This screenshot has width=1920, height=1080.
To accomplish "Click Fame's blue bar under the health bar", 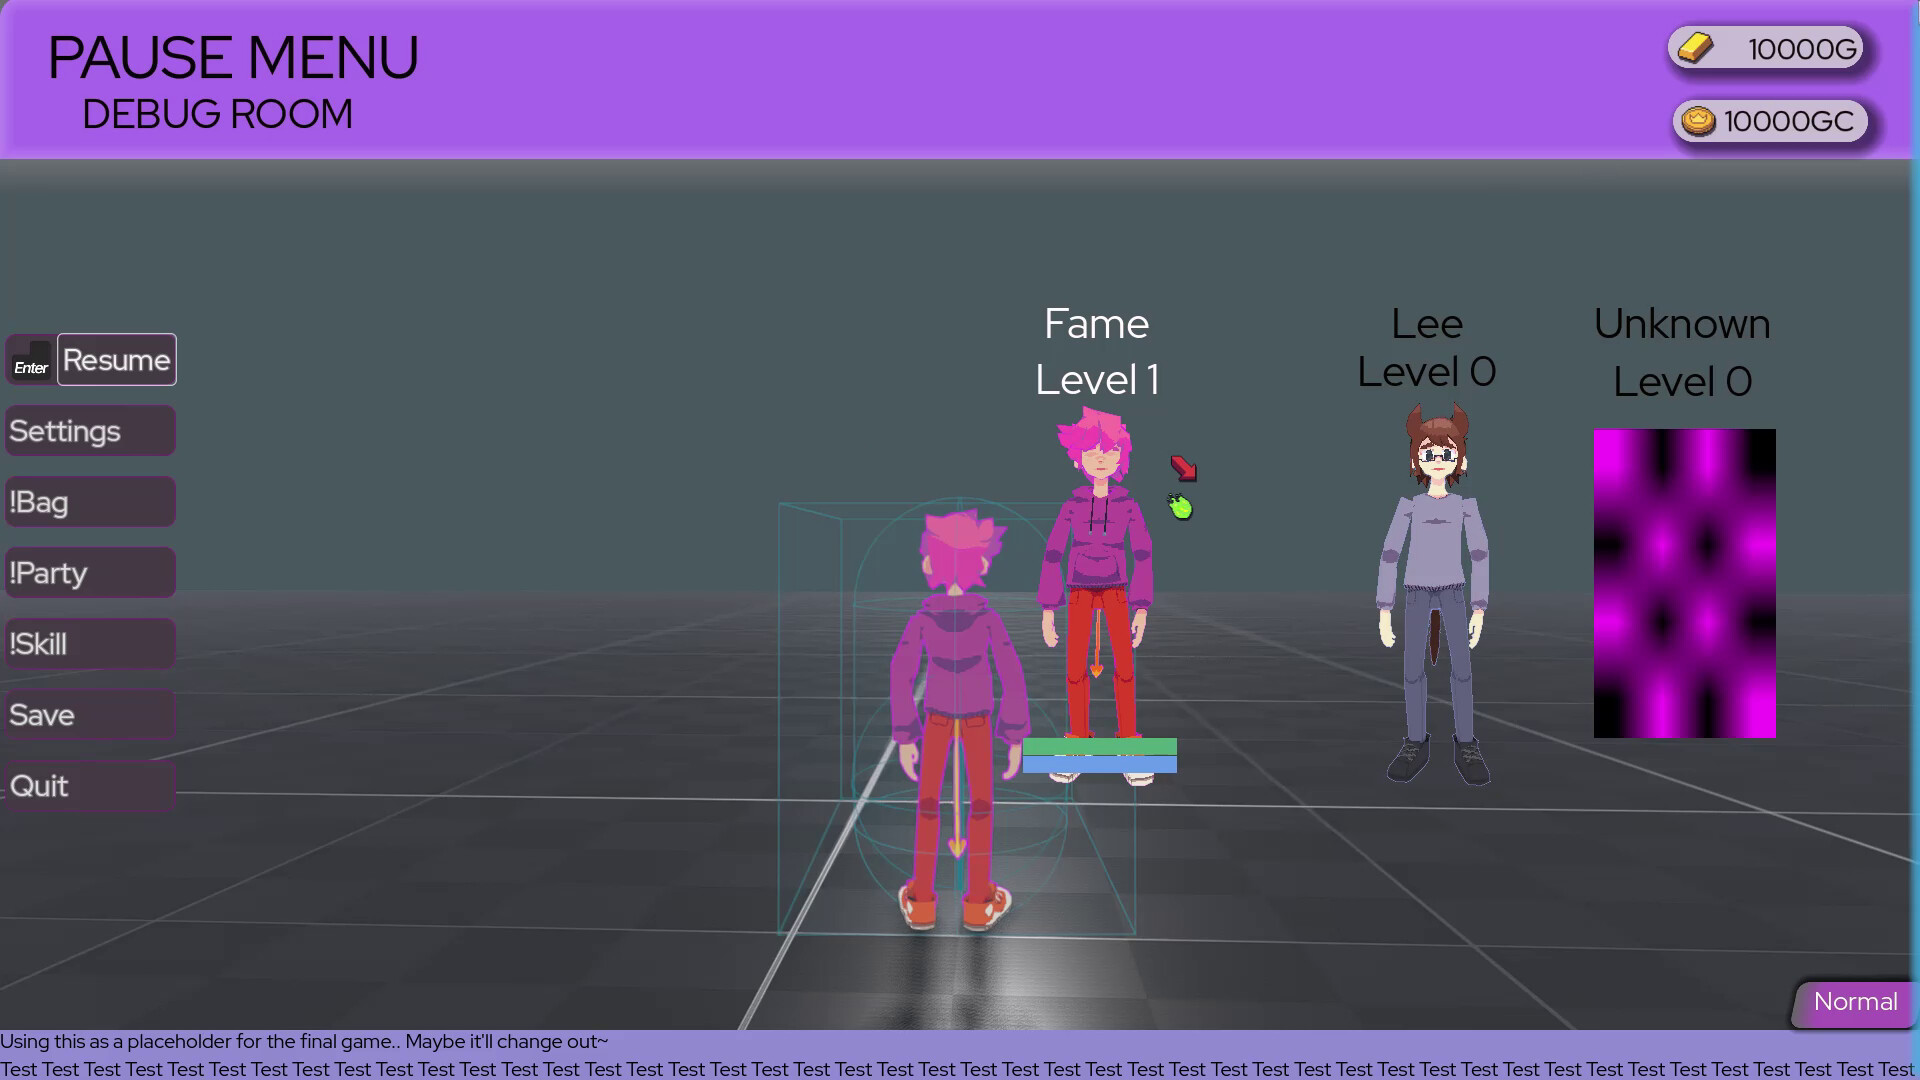I will 1100,763.
